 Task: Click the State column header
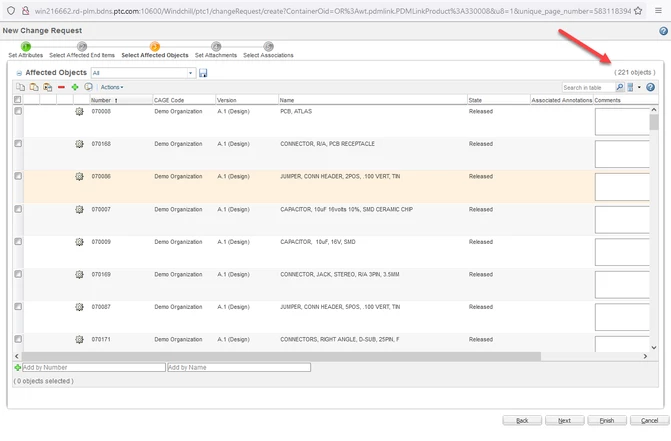point(499,100)
